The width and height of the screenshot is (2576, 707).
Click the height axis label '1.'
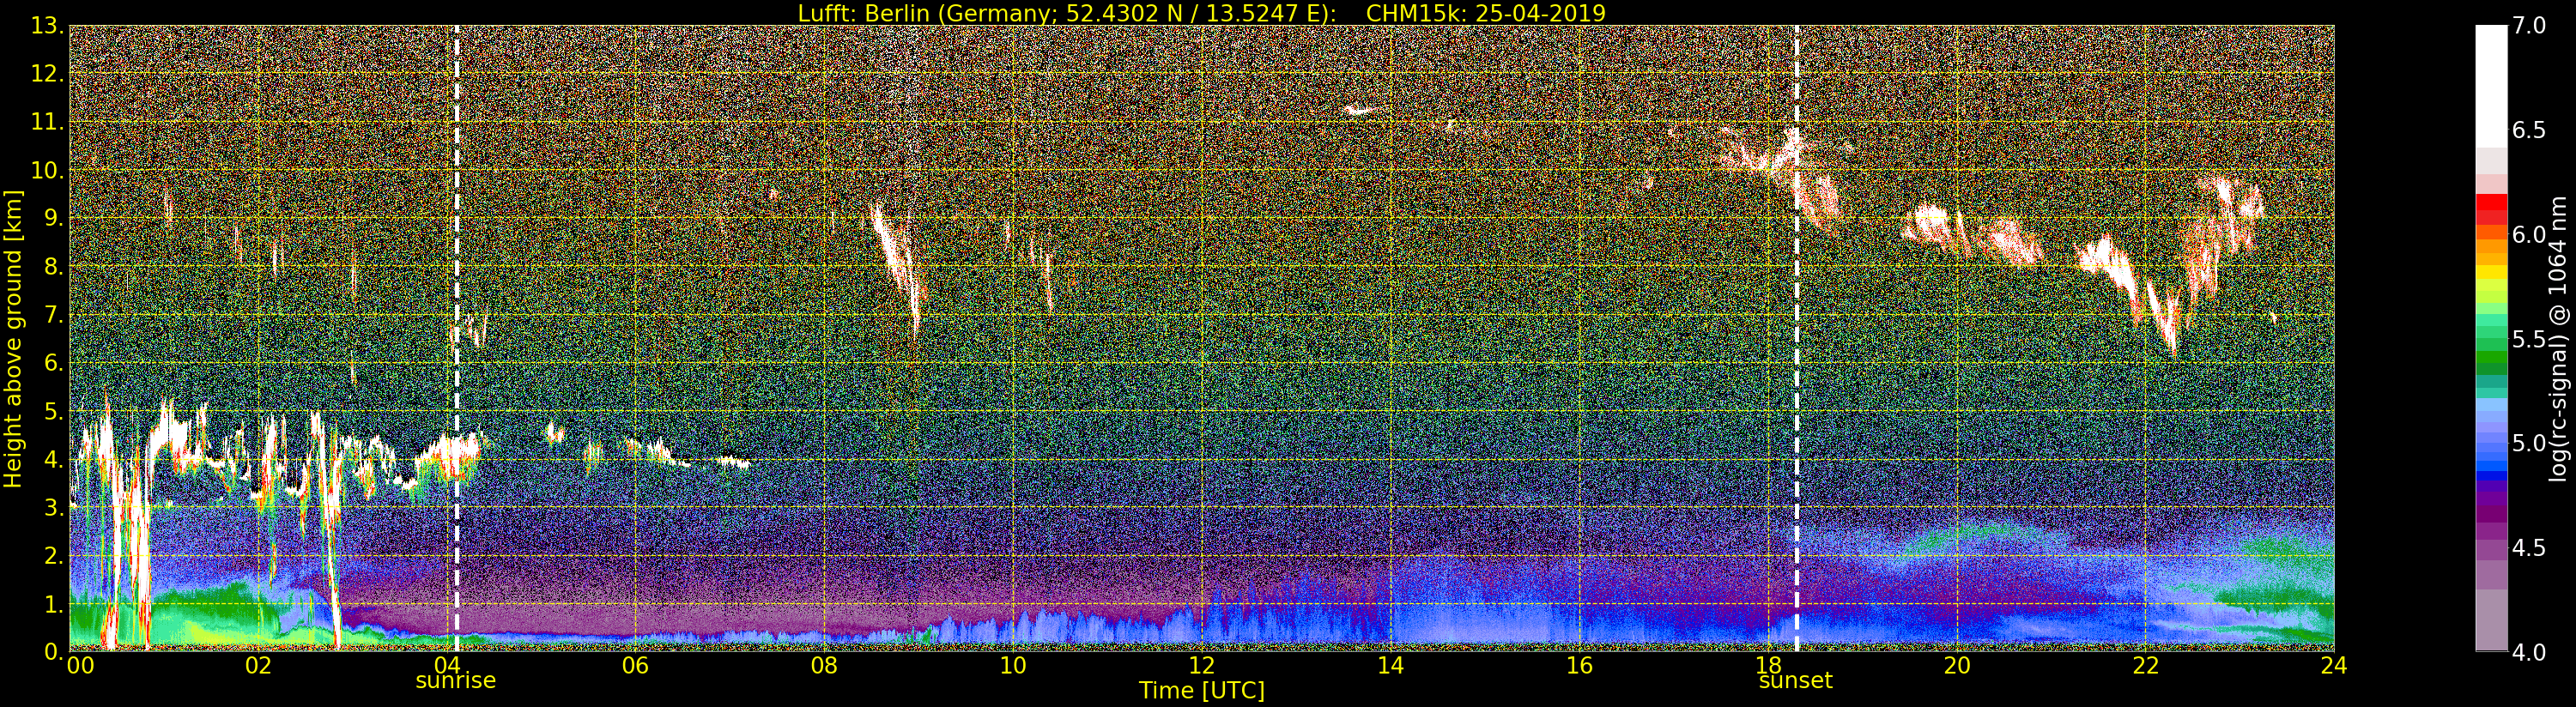(53, 603)
